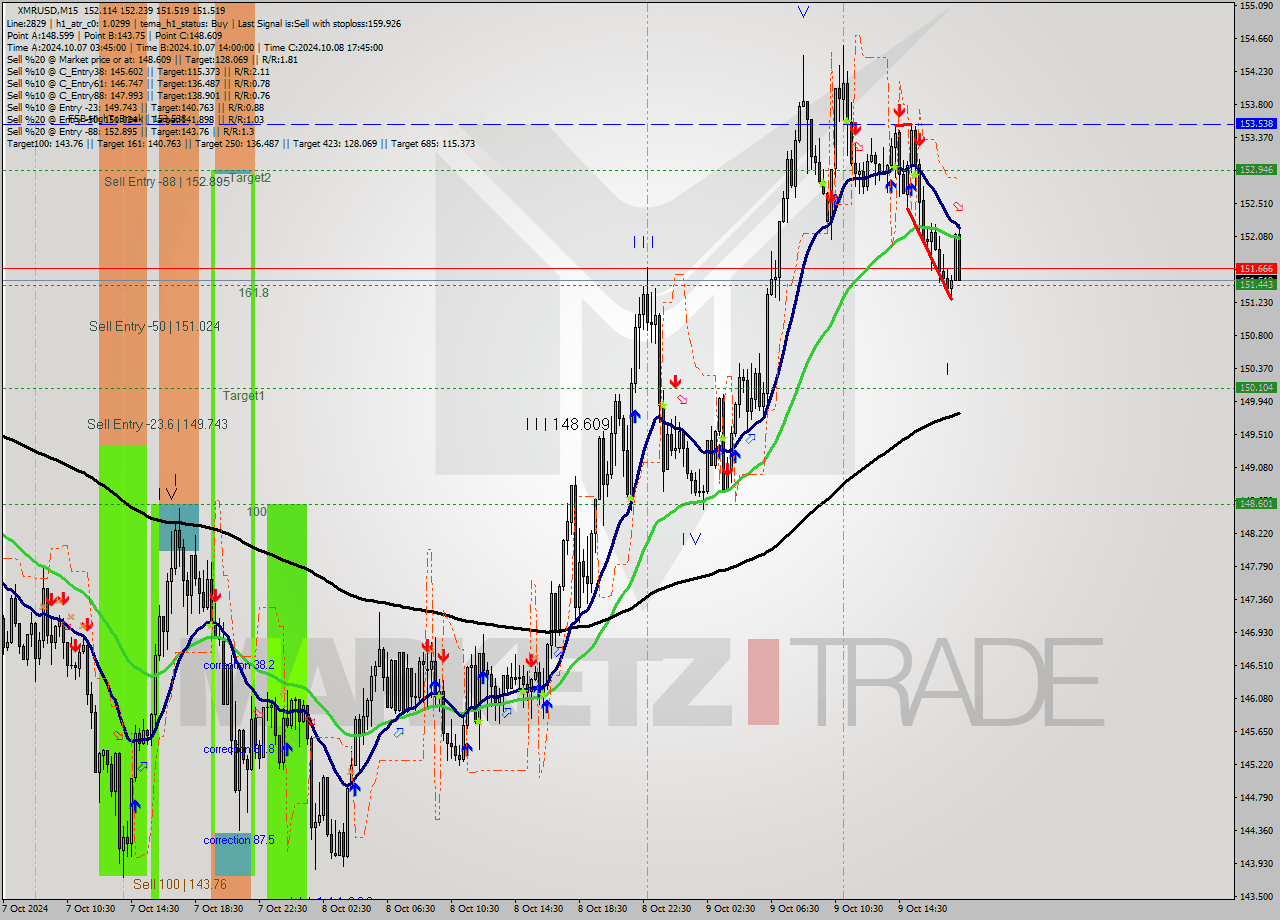Click the 143.930 price axis value
The width and height of the screenshot is (1280, 920).
click(1256, 864)
